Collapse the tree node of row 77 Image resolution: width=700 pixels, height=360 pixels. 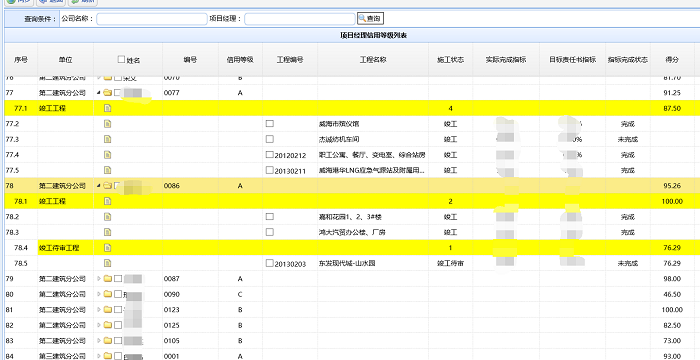[x=99, y=93]
